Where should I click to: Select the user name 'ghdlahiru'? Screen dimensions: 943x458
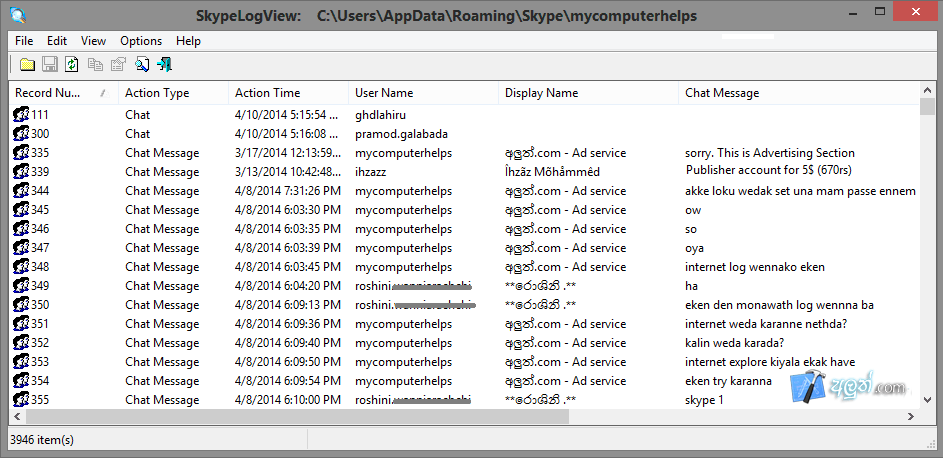point(380,115)
